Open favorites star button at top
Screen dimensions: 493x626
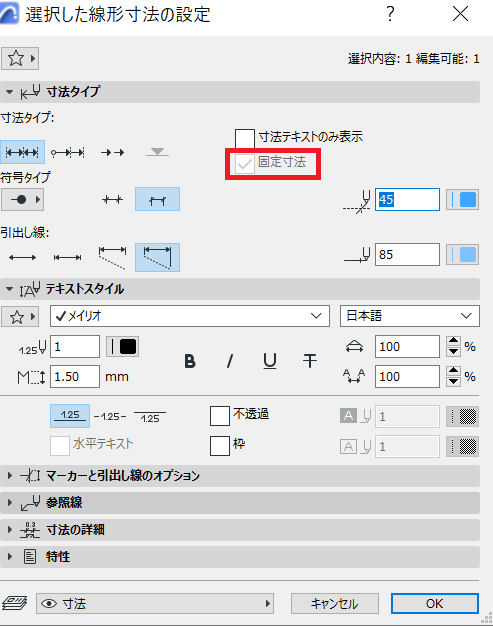click(x=20, y=59)
